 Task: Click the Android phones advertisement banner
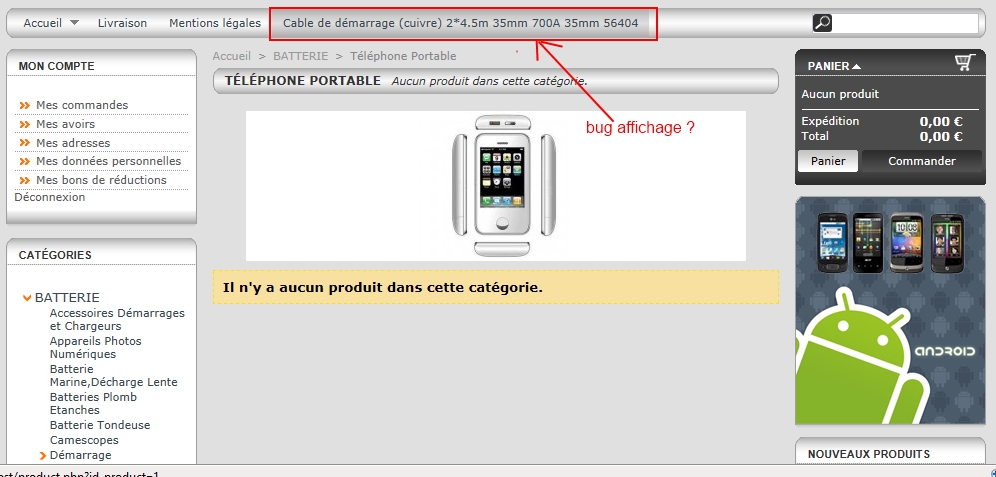tap(890, 311)
